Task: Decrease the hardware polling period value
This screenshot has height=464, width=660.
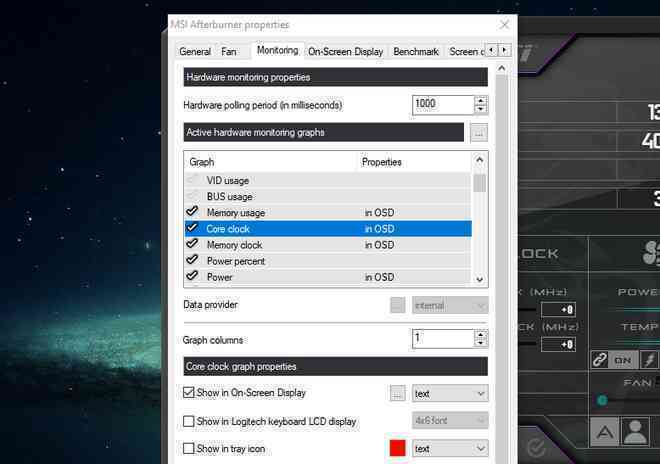Action: click(x=481, y=109)
